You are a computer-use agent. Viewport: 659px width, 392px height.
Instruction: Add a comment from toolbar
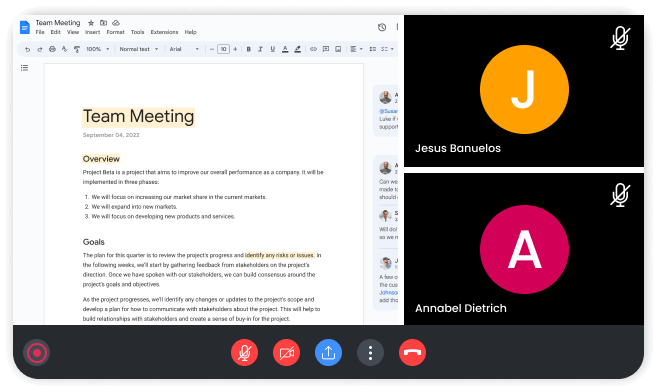[326, 49]
